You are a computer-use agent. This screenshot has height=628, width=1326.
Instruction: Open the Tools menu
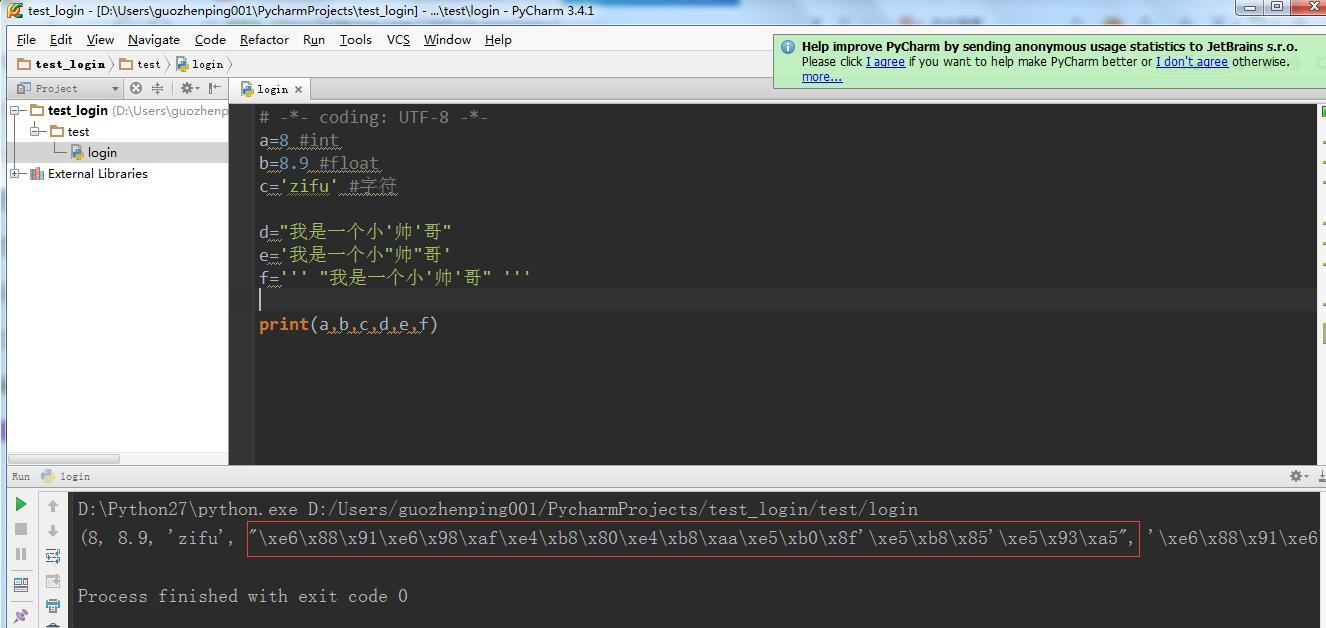356,39
